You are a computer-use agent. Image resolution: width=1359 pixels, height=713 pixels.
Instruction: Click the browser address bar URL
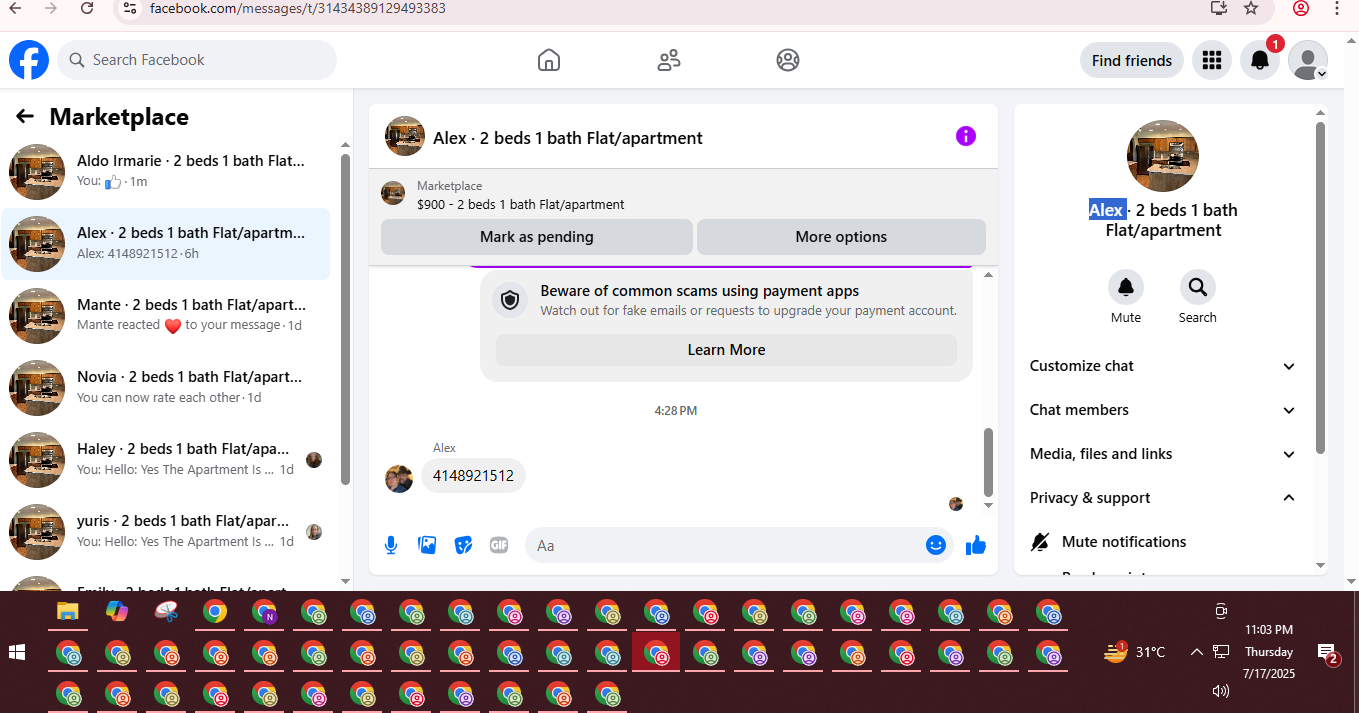298,8
